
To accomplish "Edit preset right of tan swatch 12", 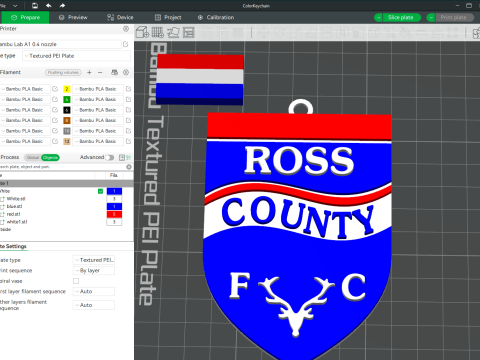I will (x=128, y=141).
